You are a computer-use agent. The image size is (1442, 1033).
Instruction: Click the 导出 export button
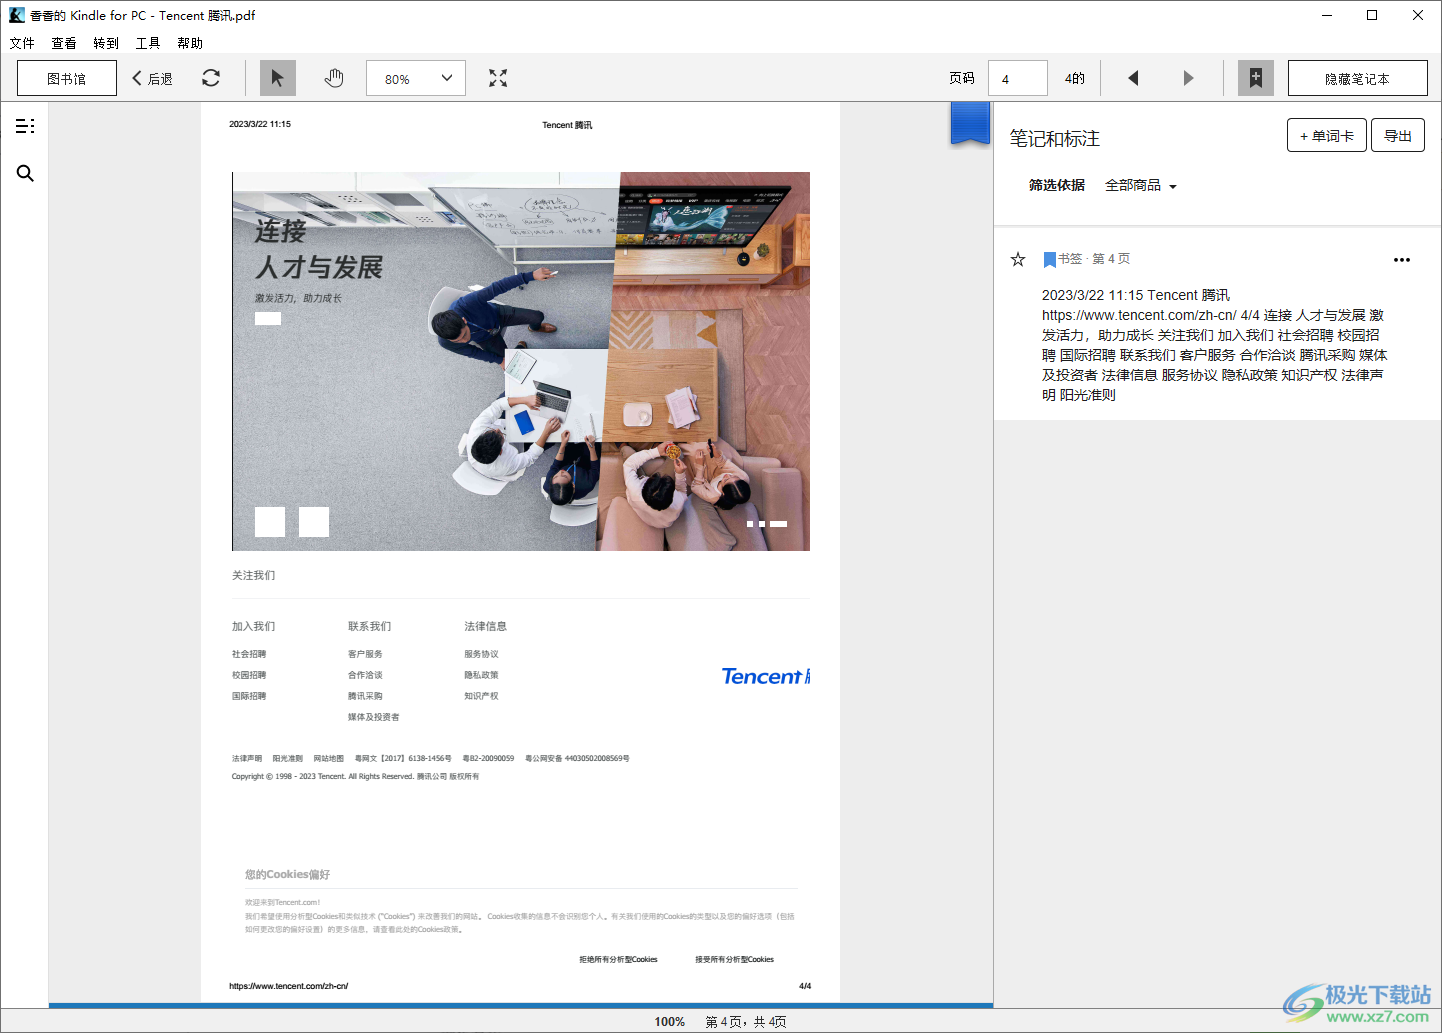pyautogui.click(x=1398, y=136)
